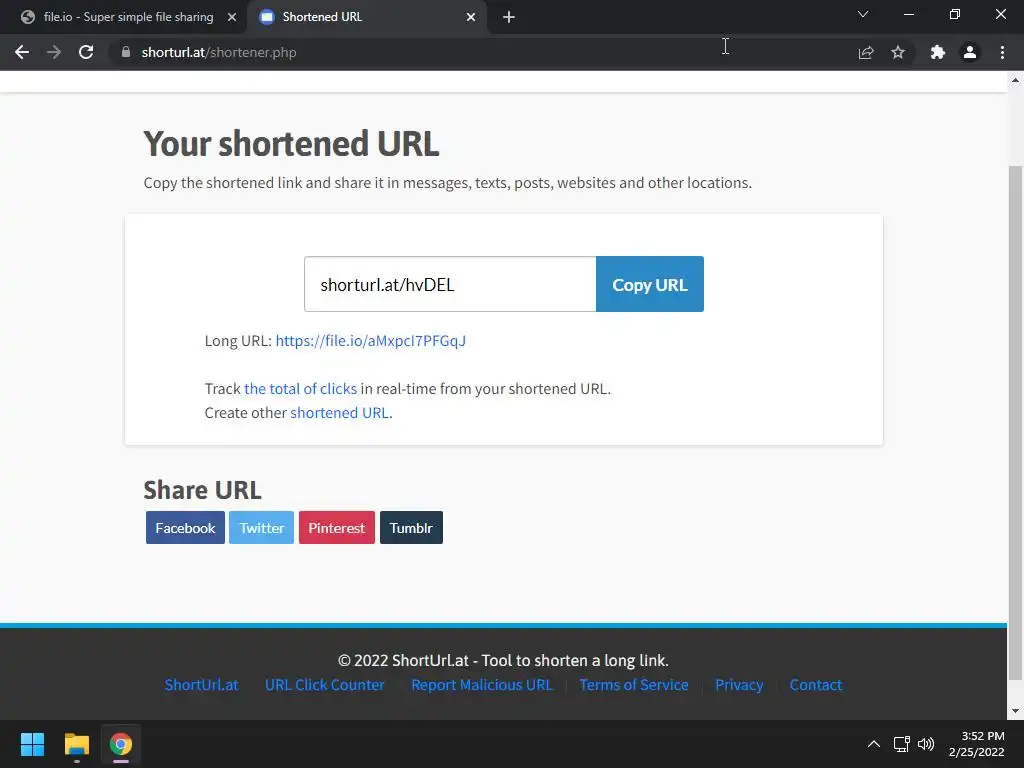The width and height of the screenshot is (1024, 768).
Task: Follow the shortened URL link
Action: pyautogui.click(x=340, y=413)
